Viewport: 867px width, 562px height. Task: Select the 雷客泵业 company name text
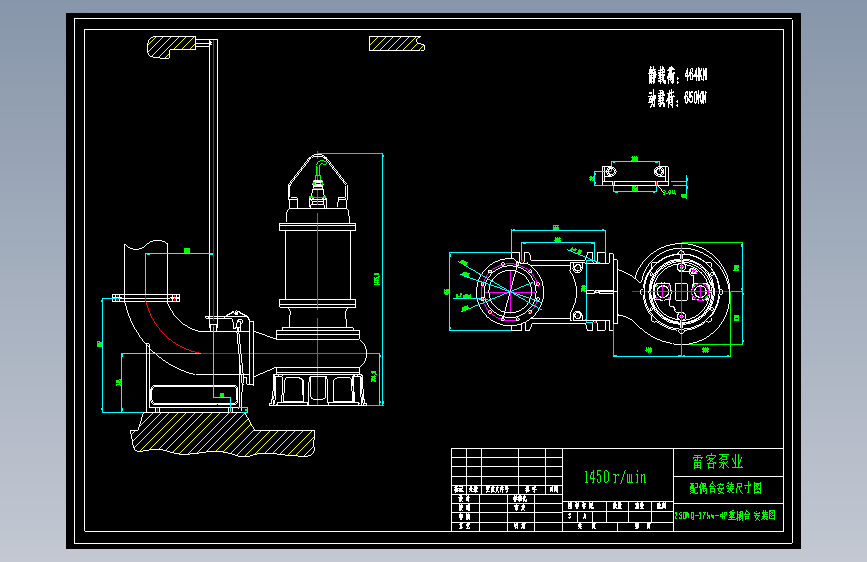717,462
